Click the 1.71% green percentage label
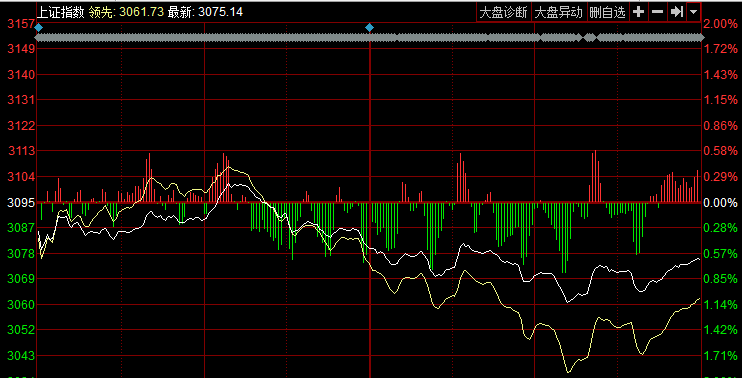The image size is (742, 378). pyautogui.click(x=720, y=355)
